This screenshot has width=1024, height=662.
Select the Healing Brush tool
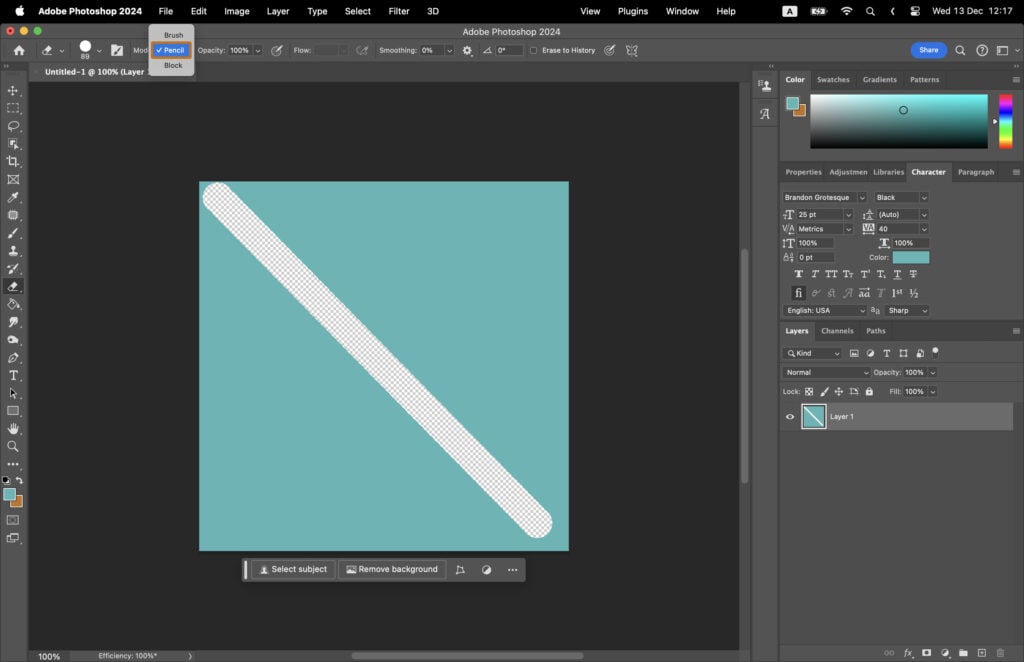pyautogui.click(x=14, y=215)
